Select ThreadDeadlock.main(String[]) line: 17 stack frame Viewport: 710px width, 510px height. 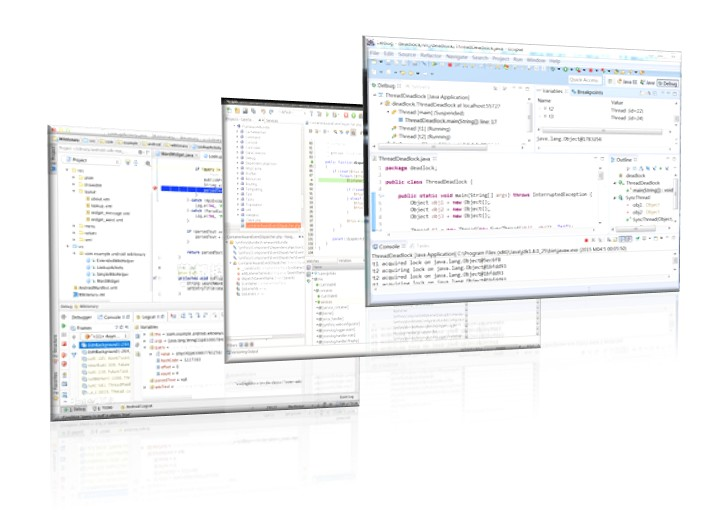click(450, 120)
